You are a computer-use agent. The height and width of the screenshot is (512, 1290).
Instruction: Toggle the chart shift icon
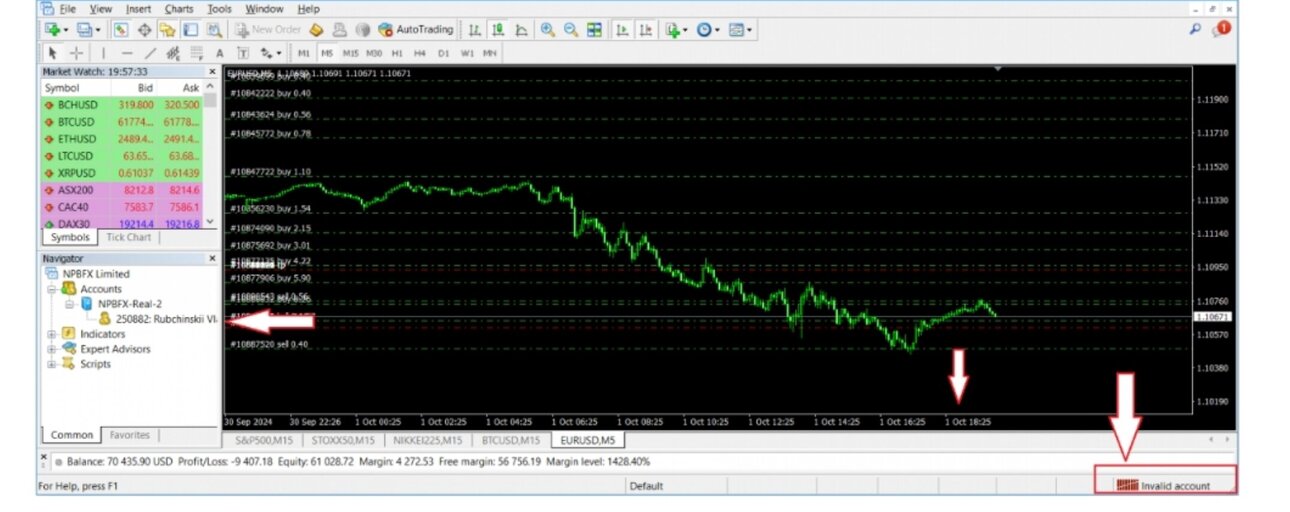646,30
